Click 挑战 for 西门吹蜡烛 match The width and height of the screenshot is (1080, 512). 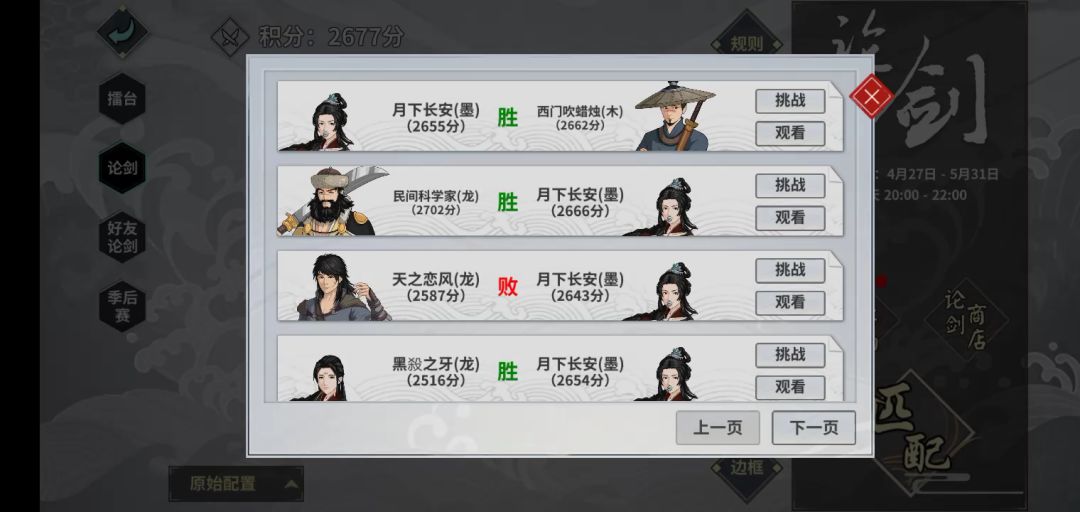[x=790, y=101]
